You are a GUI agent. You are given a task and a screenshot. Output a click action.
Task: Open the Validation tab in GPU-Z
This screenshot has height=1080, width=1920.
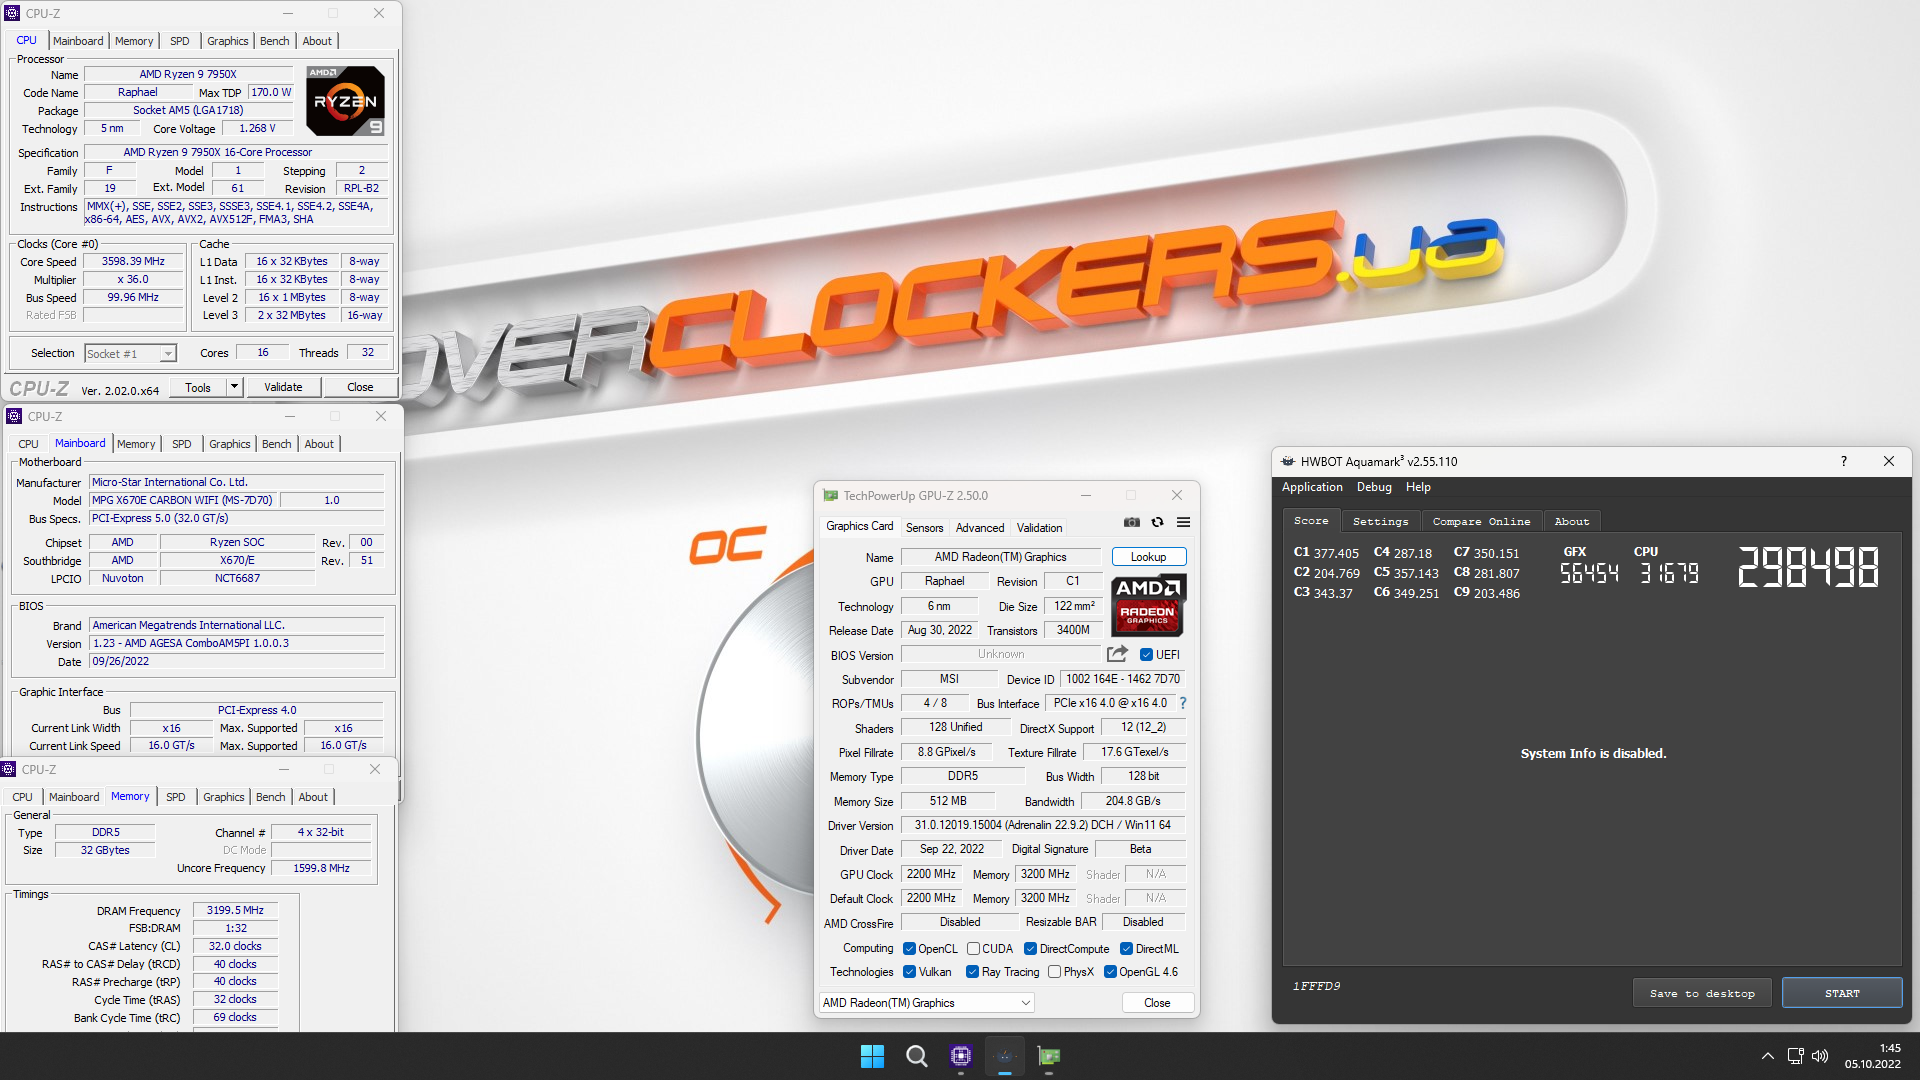tap(1040, 528)
